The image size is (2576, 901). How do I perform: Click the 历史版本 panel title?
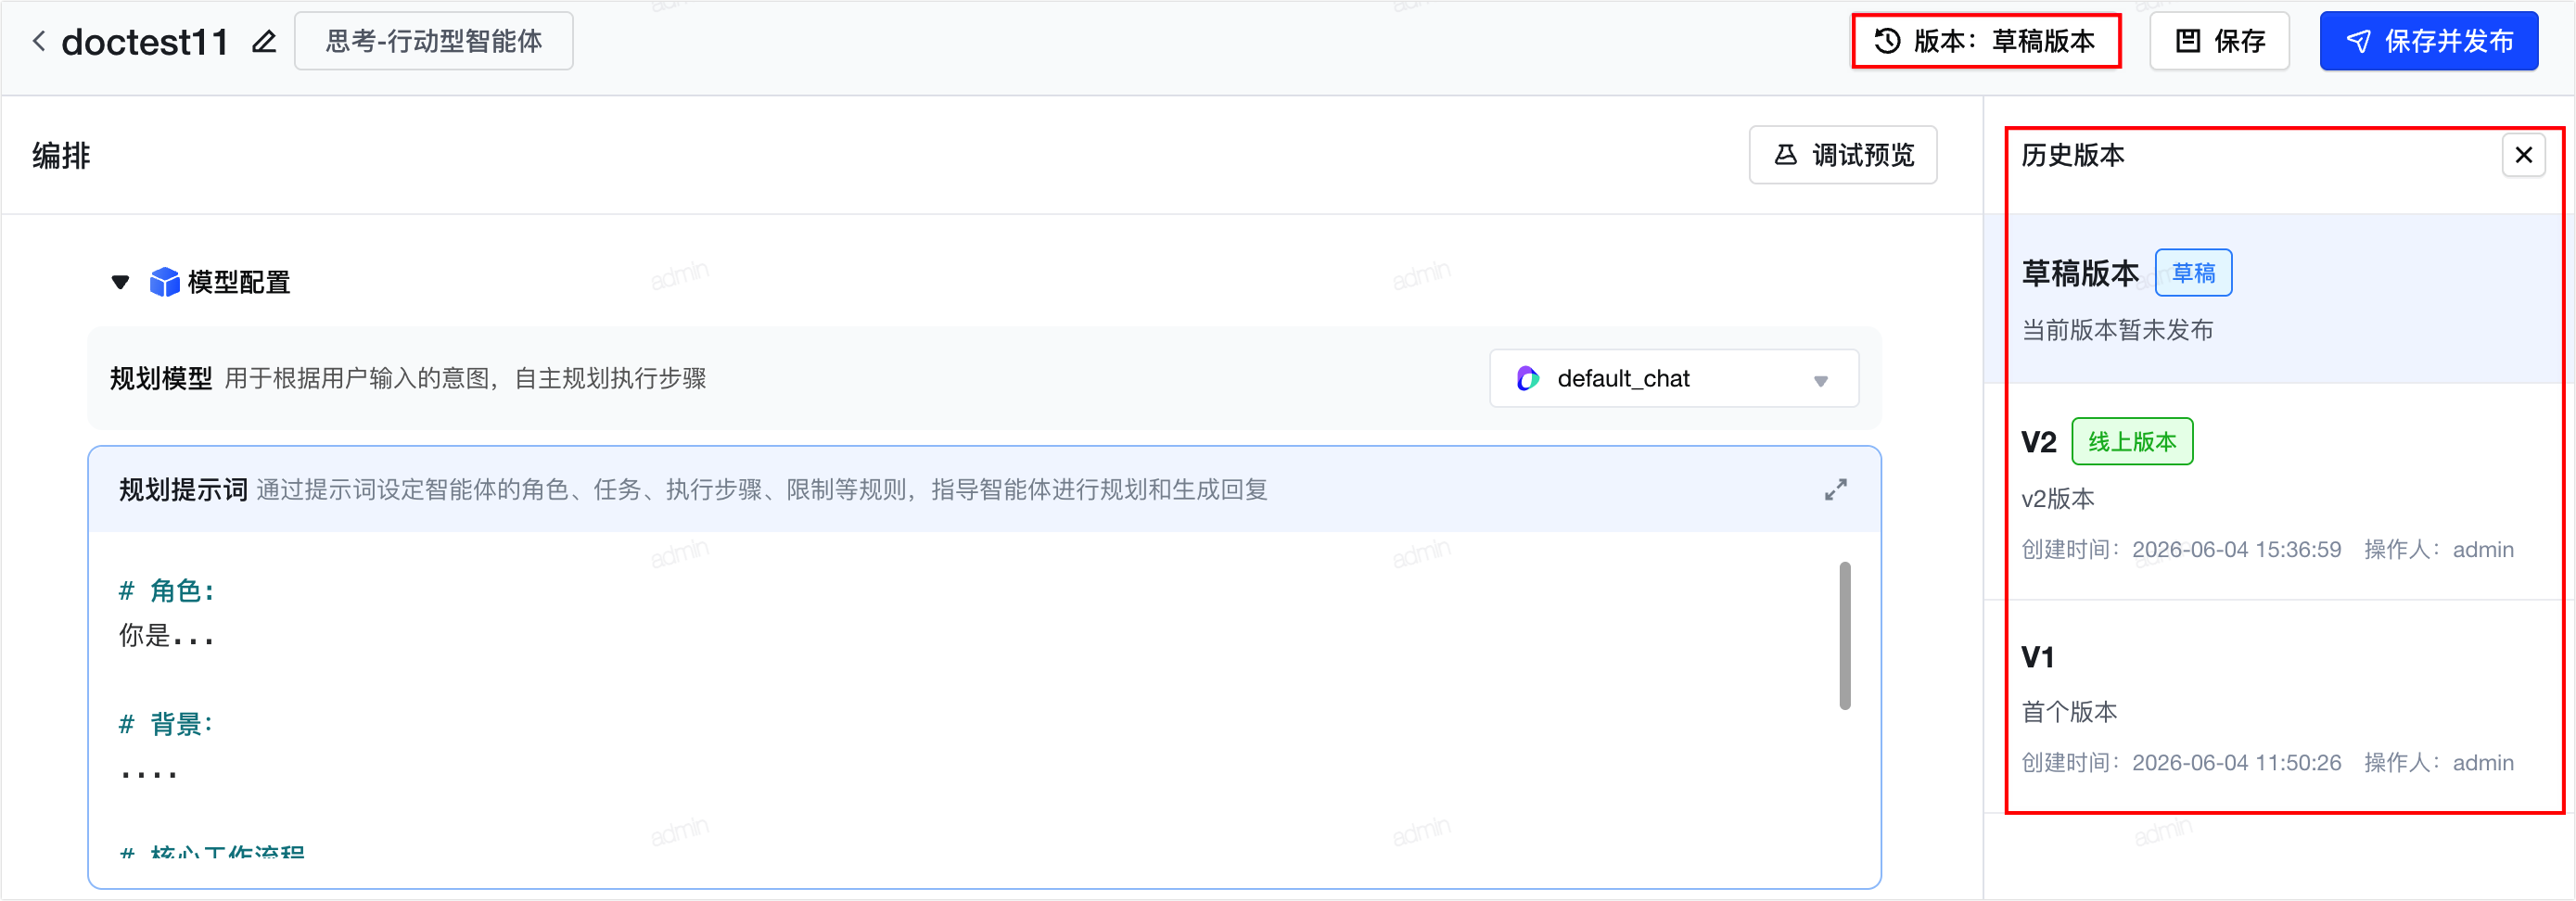pyautogui.click(x=2073, y=155)
